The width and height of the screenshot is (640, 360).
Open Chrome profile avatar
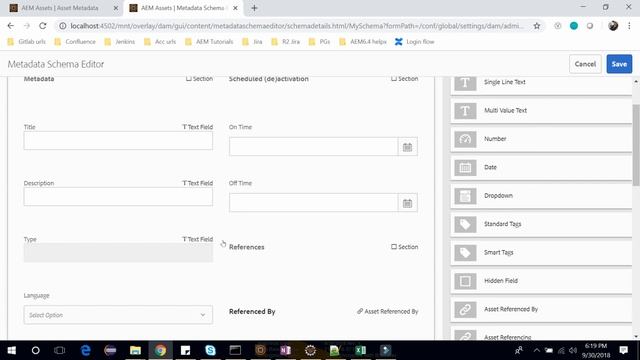(613, 26)
